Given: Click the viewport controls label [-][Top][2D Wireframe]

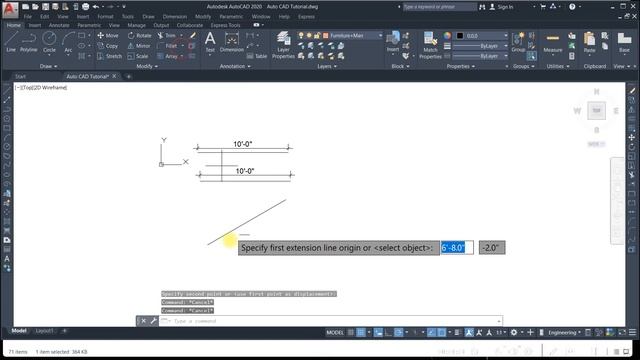Looking at the screenshot, I should click(41, 87).
